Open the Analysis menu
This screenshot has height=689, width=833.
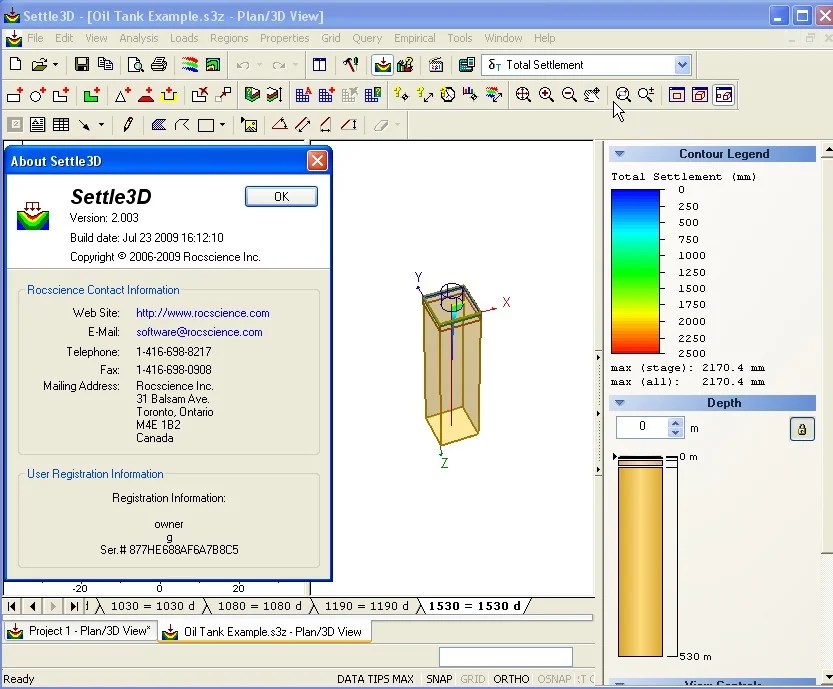point(139,38)
